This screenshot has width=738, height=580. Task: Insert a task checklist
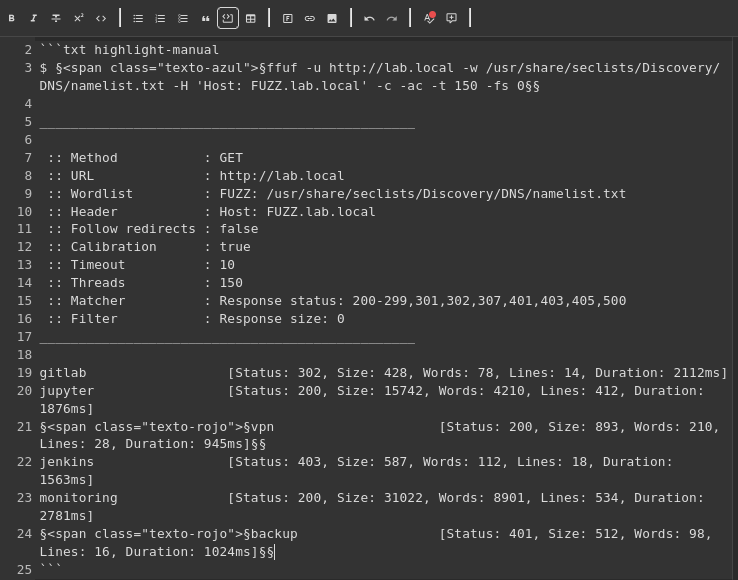point(183,18)
